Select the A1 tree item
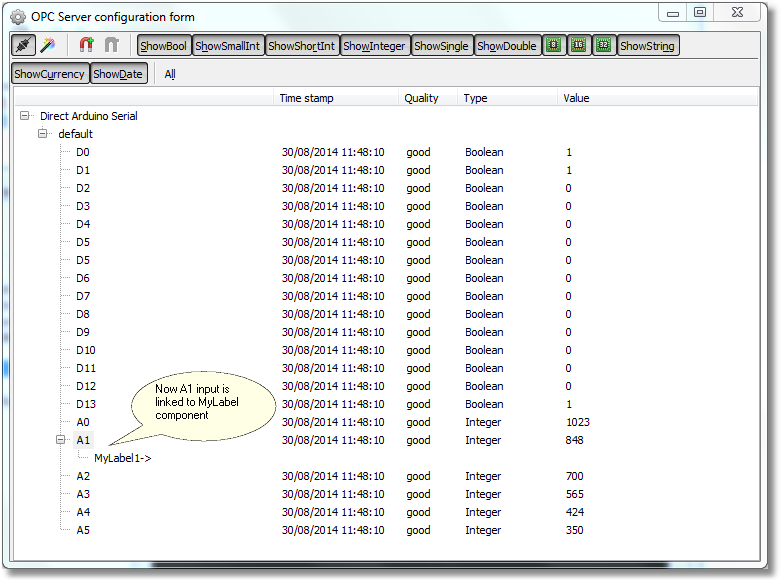The width and height of the screenshot is (782, 583). click(x=83, y=440)
